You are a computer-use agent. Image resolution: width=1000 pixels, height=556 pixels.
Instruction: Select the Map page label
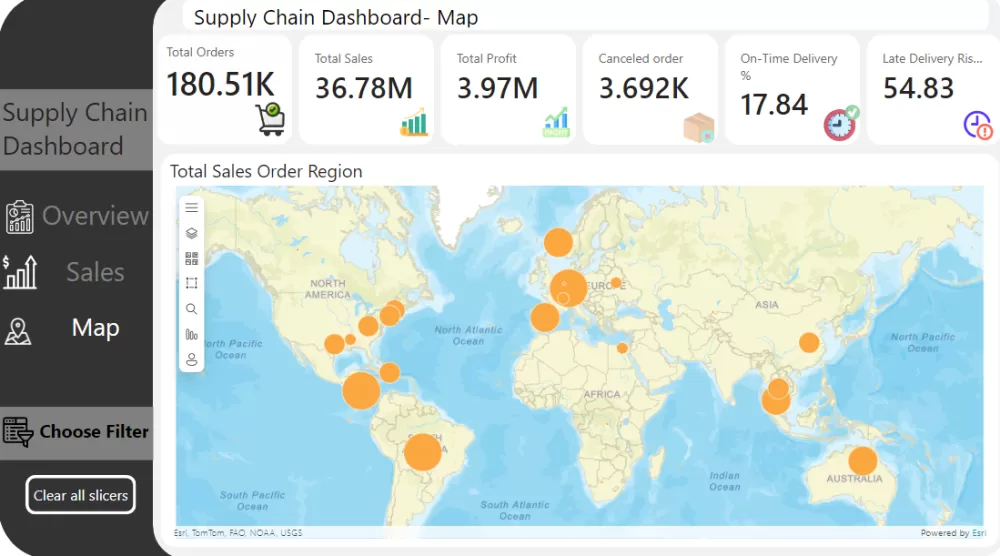(x=95, y=328)
